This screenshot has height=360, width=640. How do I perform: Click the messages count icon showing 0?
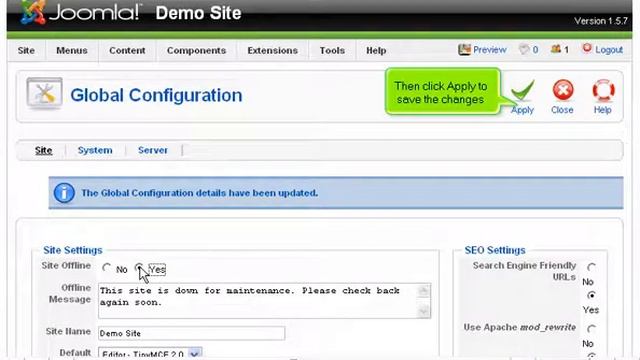point(524,50)
